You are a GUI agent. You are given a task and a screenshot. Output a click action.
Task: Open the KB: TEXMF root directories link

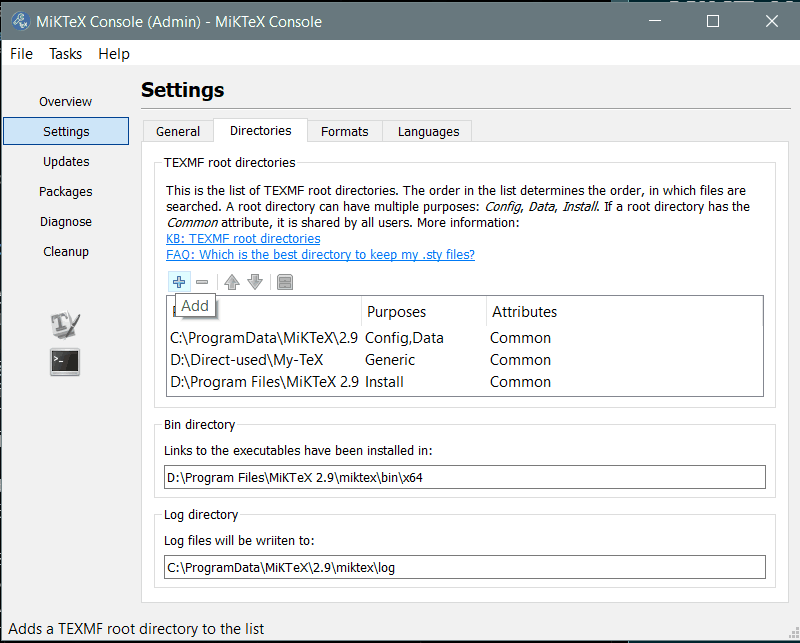[x=243, y=239]
